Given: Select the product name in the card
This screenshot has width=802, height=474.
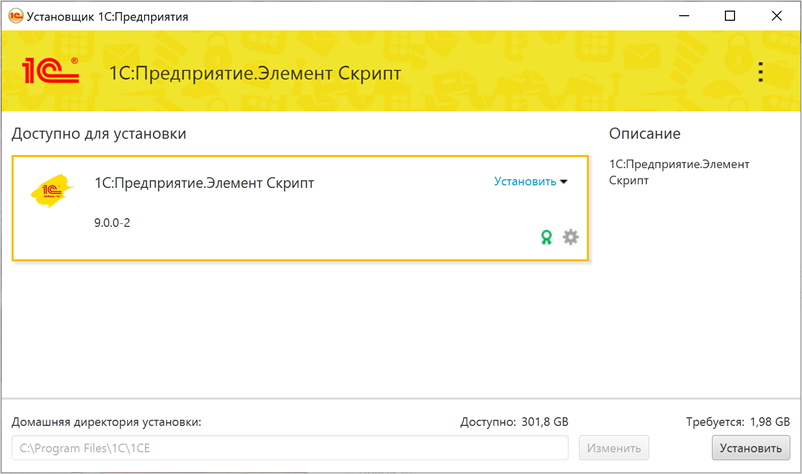Looking at the screenshot, I should (x=204, y=183).
